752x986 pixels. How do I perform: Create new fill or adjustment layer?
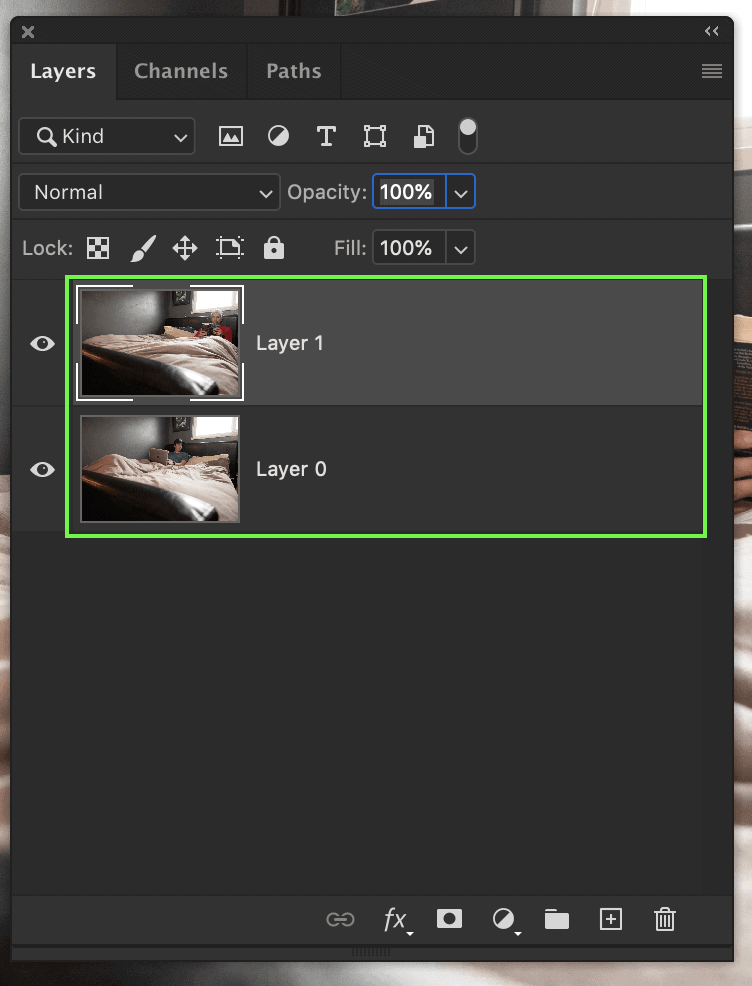(506, 920)
